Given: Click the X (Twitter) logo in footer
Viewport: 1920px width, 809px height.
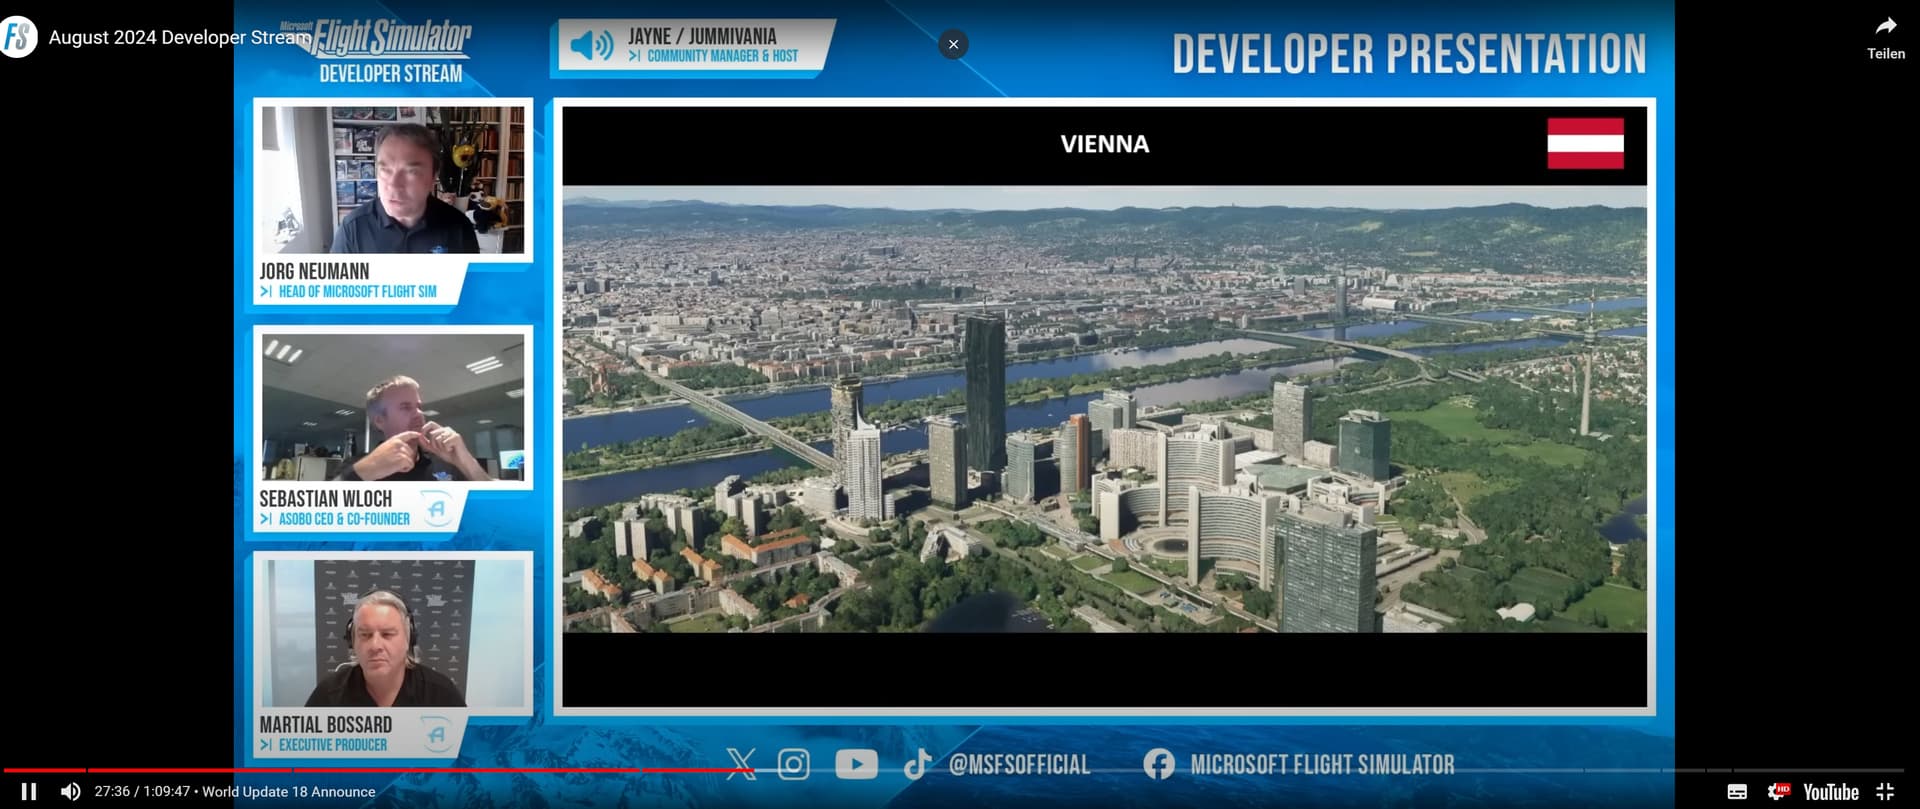Looking at the screenshot, I should click(741, 764).
